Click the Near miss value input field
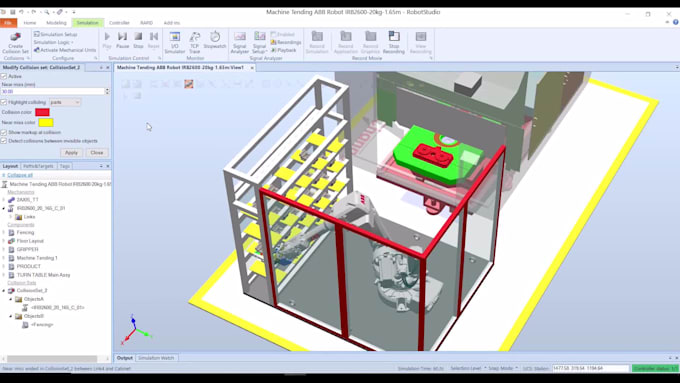This screenshot has height=383, width=680. tap(53, 92)
